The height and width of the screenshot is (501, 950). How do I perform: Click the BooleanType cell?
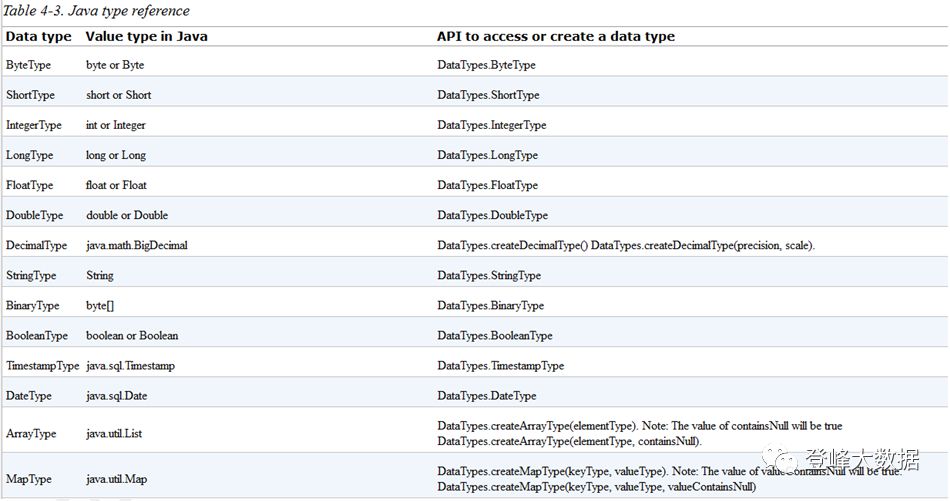point(37,336)
